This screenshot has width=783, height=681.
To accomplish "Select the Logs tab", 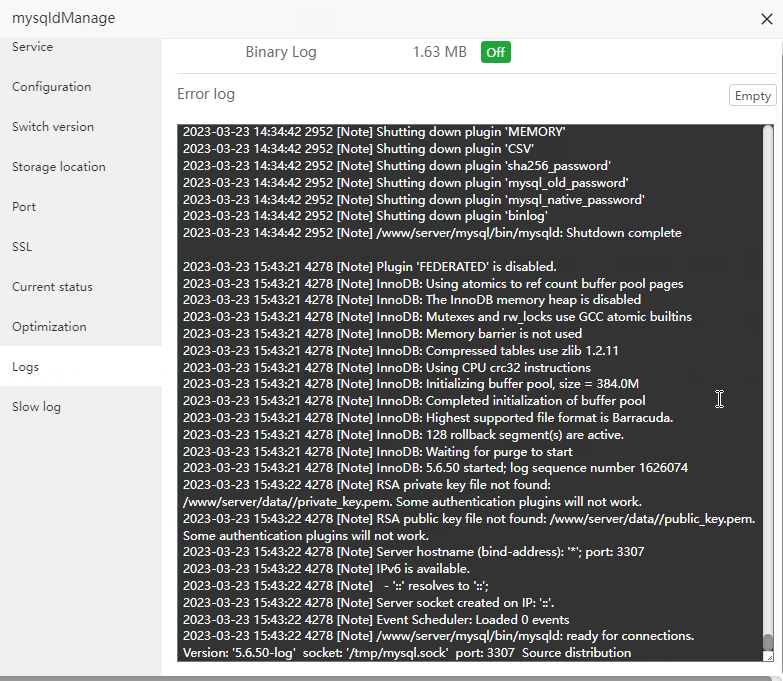I will coord(26,367).
